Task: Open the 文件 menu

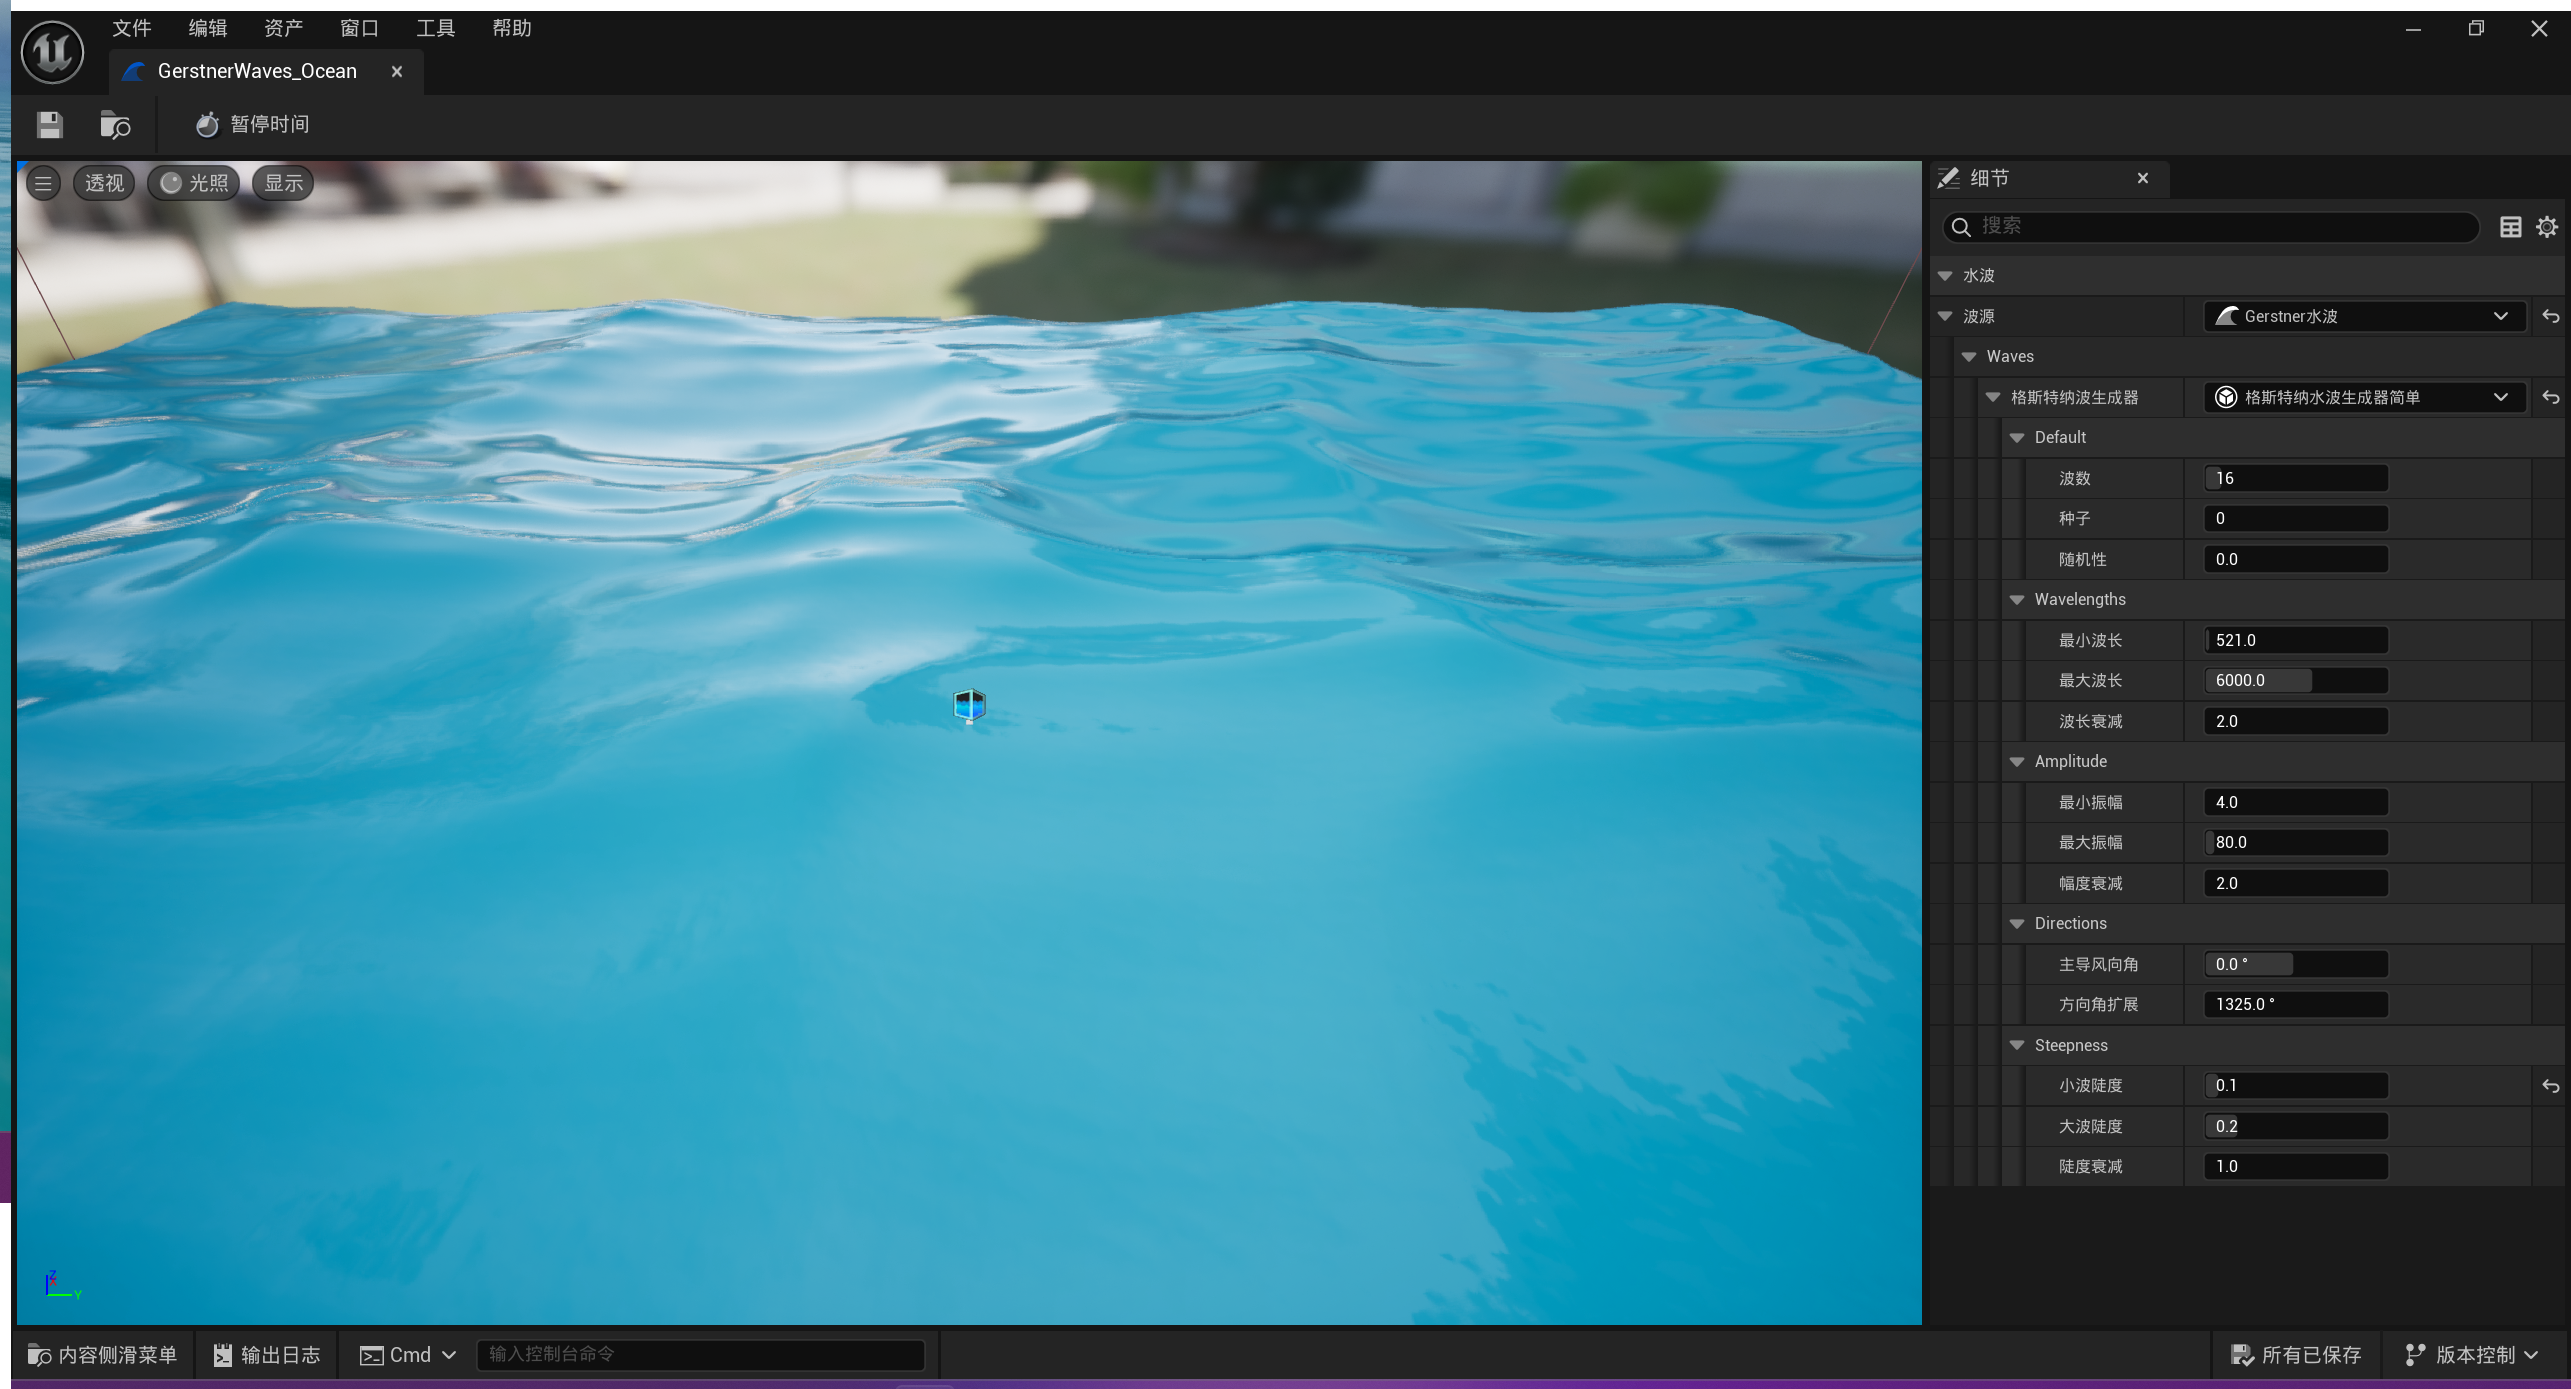Action: (x=132, y=28)
